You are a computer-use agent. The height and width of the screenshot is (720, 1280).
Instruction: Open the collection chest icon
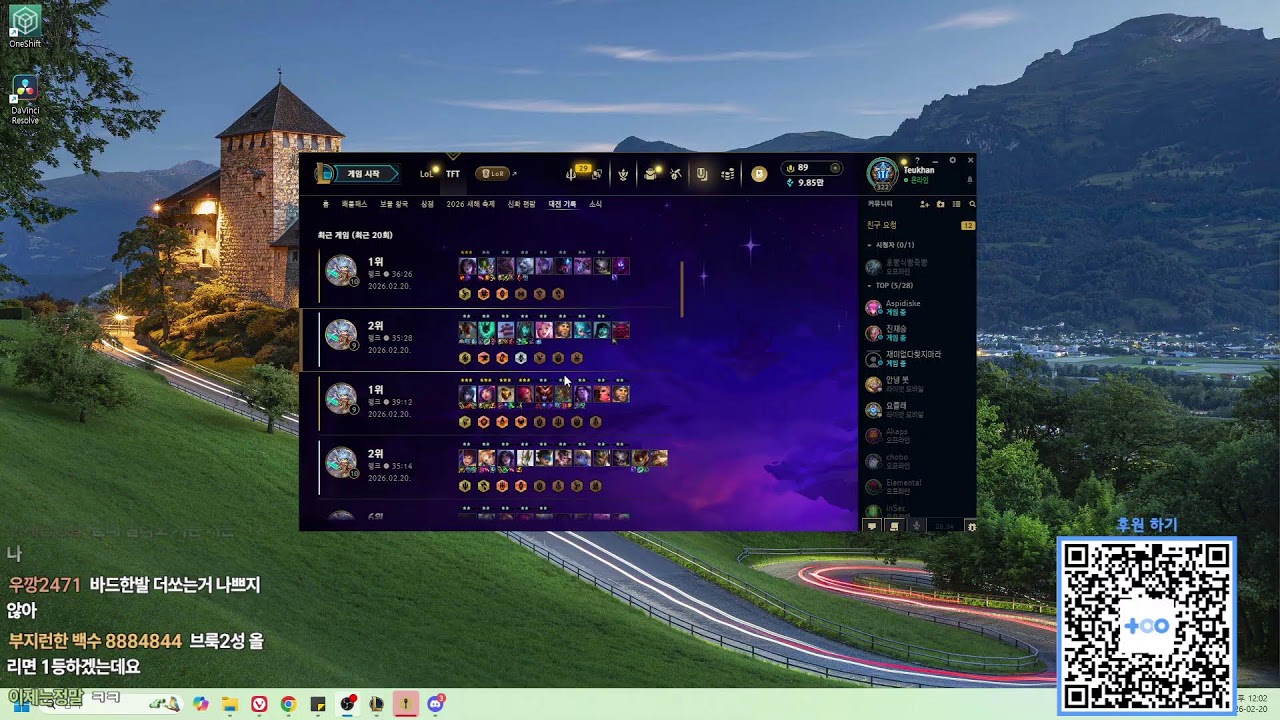click(x=650, y=174)
